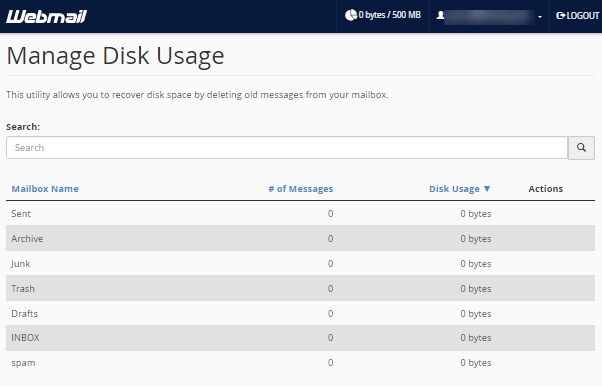Click message count in Sent row
This screenshot has width=602, height=386.
tap(330, 214)
